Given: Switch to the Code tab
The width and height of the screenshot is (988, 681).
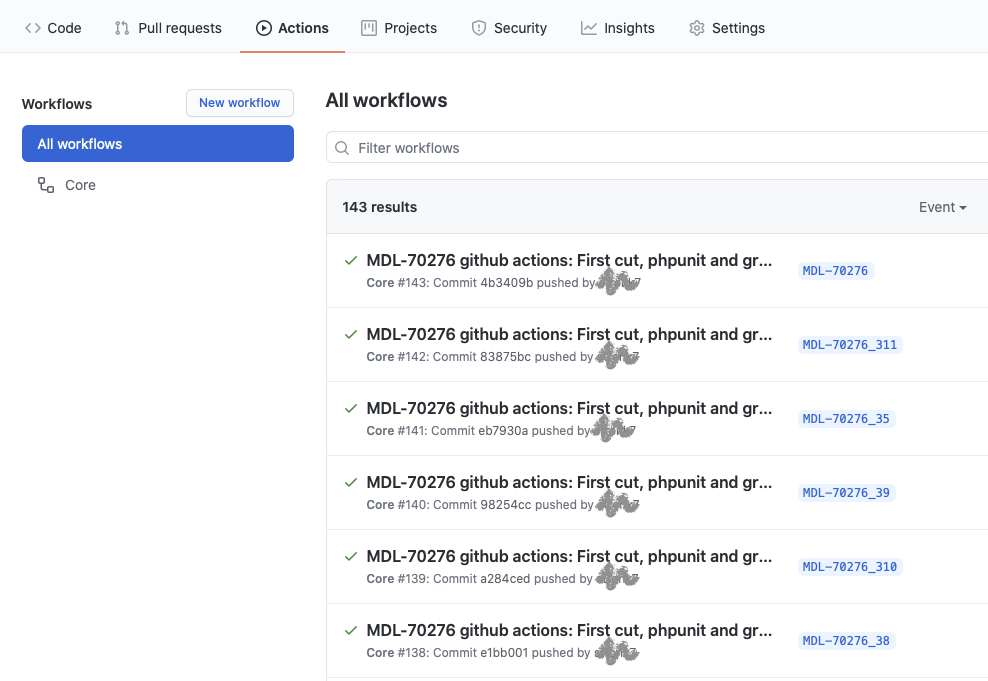Looking at the screenshot, I should pyautogui.click(x=53, y=28).
